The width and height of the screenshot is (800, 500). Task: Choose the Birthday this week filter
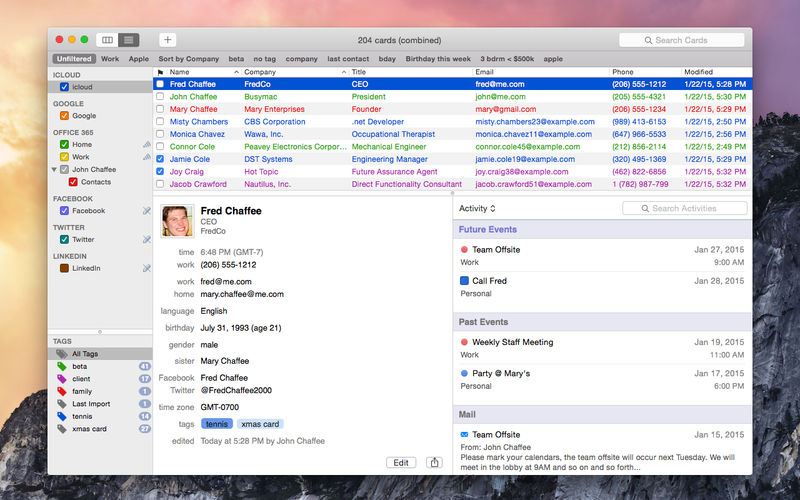[439, 59]
